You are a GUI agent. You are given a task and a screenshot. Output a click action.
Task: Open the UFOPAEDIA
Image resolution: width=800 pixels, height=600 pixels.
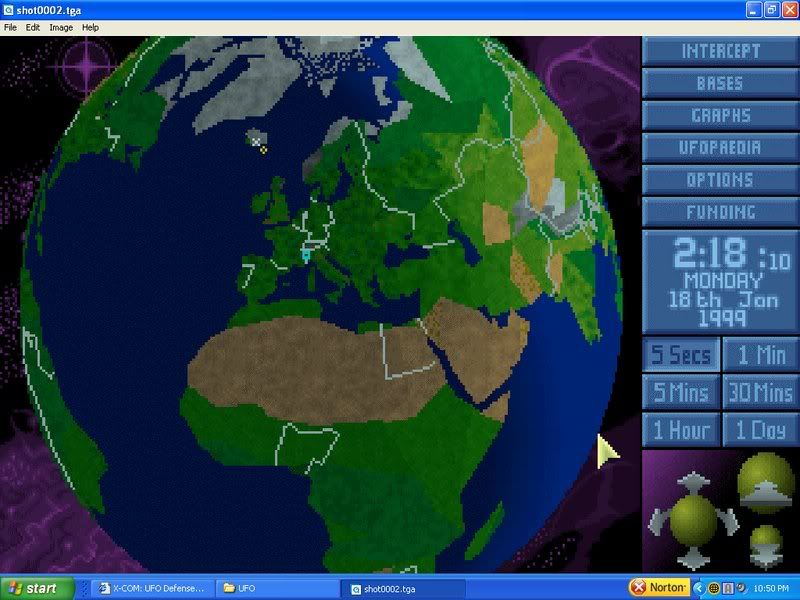point(720,147)
